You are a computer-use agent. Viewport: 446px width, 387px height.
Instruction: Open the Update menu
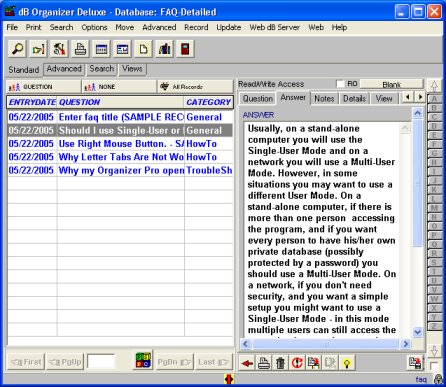click(229, 27)
